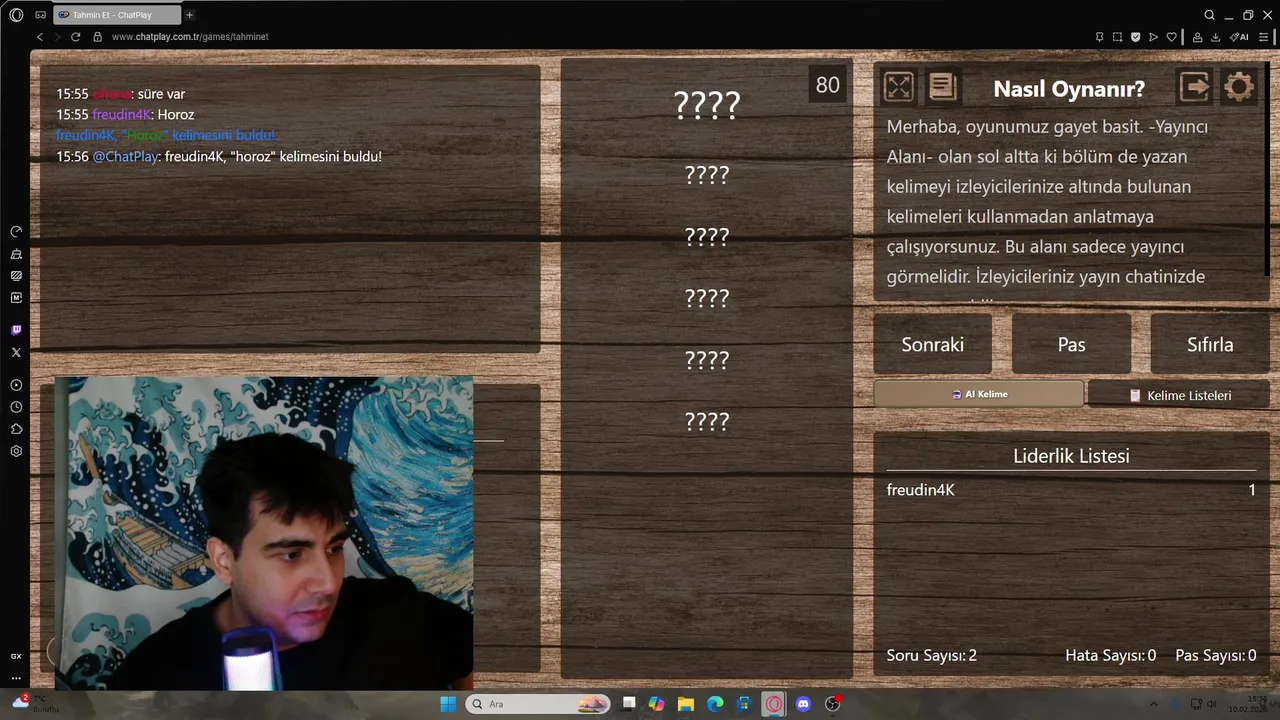Click the Hata Sayısı: 0 counter
This screenshot has width=1280, height=720.
coord(1110,656)
